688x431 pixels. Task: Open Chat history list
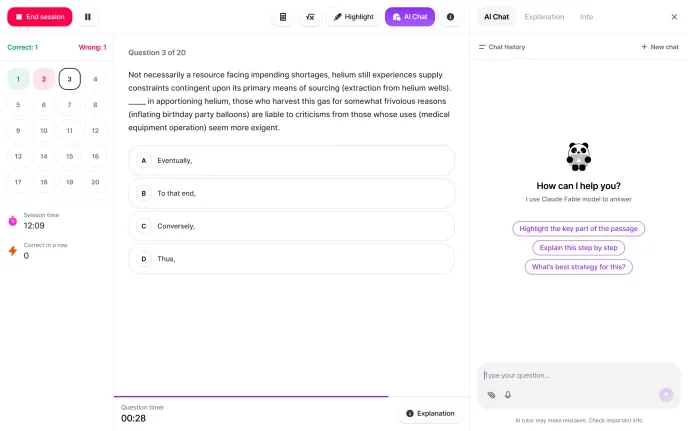pyautogui.click(x=502, y=47)
